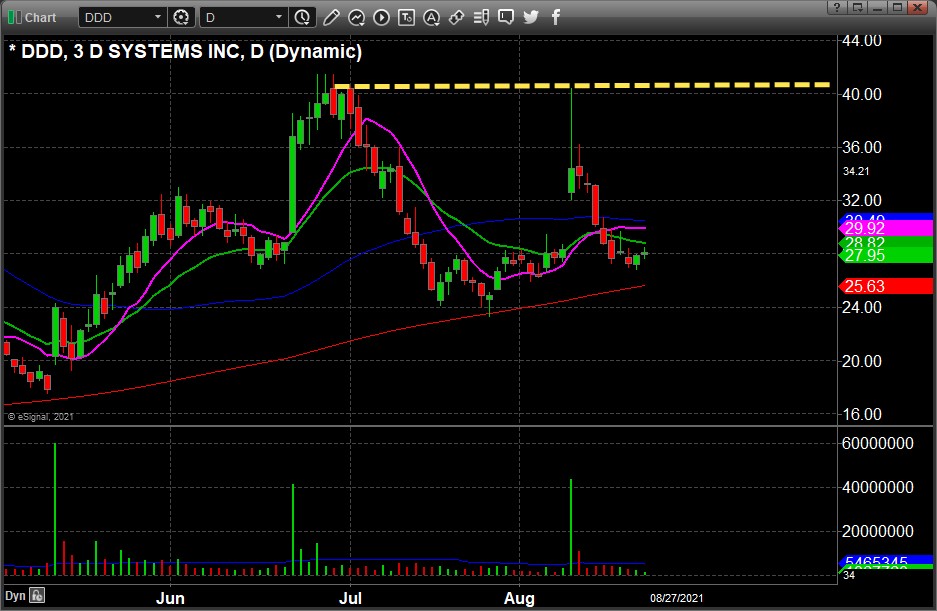Screen dimensions: 937x611
Task: Click the trade arrows icon
Action: [457, 17]
